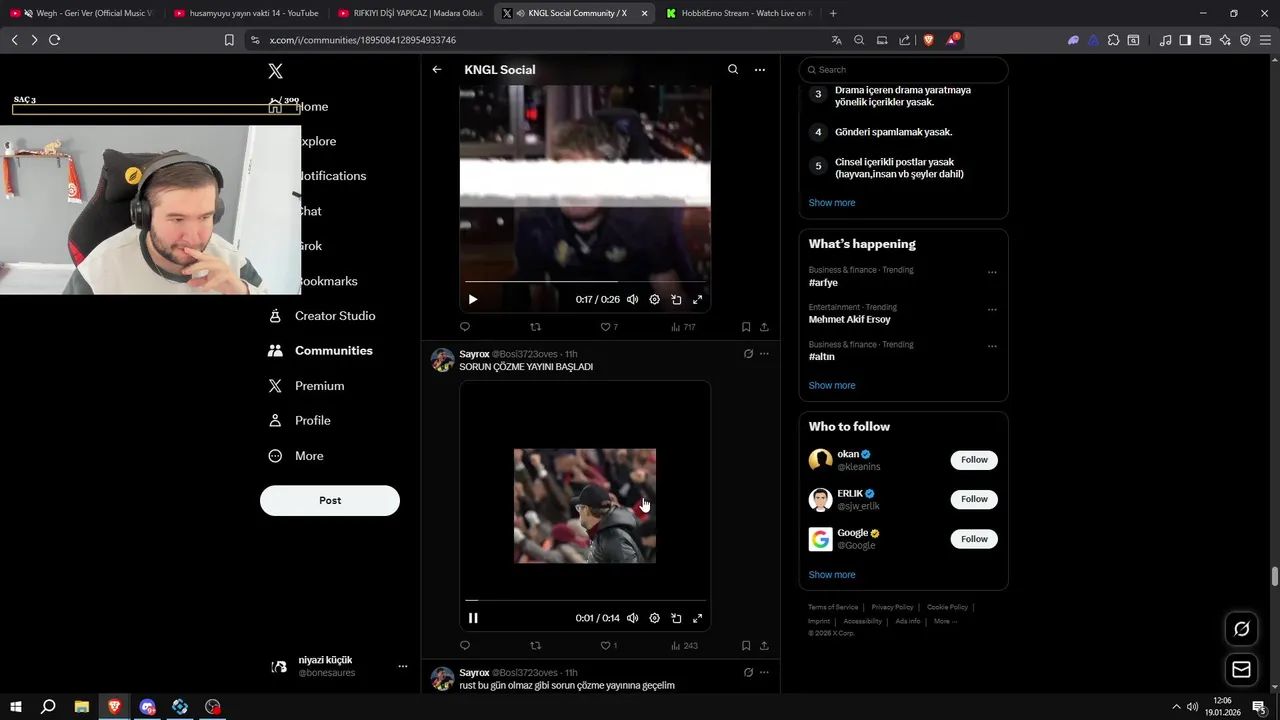Repost the post with 717 views
The width and height of the screenshot is (1280, 720).
pyautogui.click(x=535, y=327)
